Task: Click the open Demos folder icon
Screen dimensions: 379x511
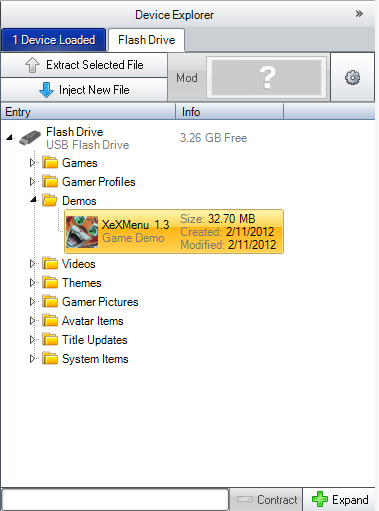Action: (x=50, y=200)
